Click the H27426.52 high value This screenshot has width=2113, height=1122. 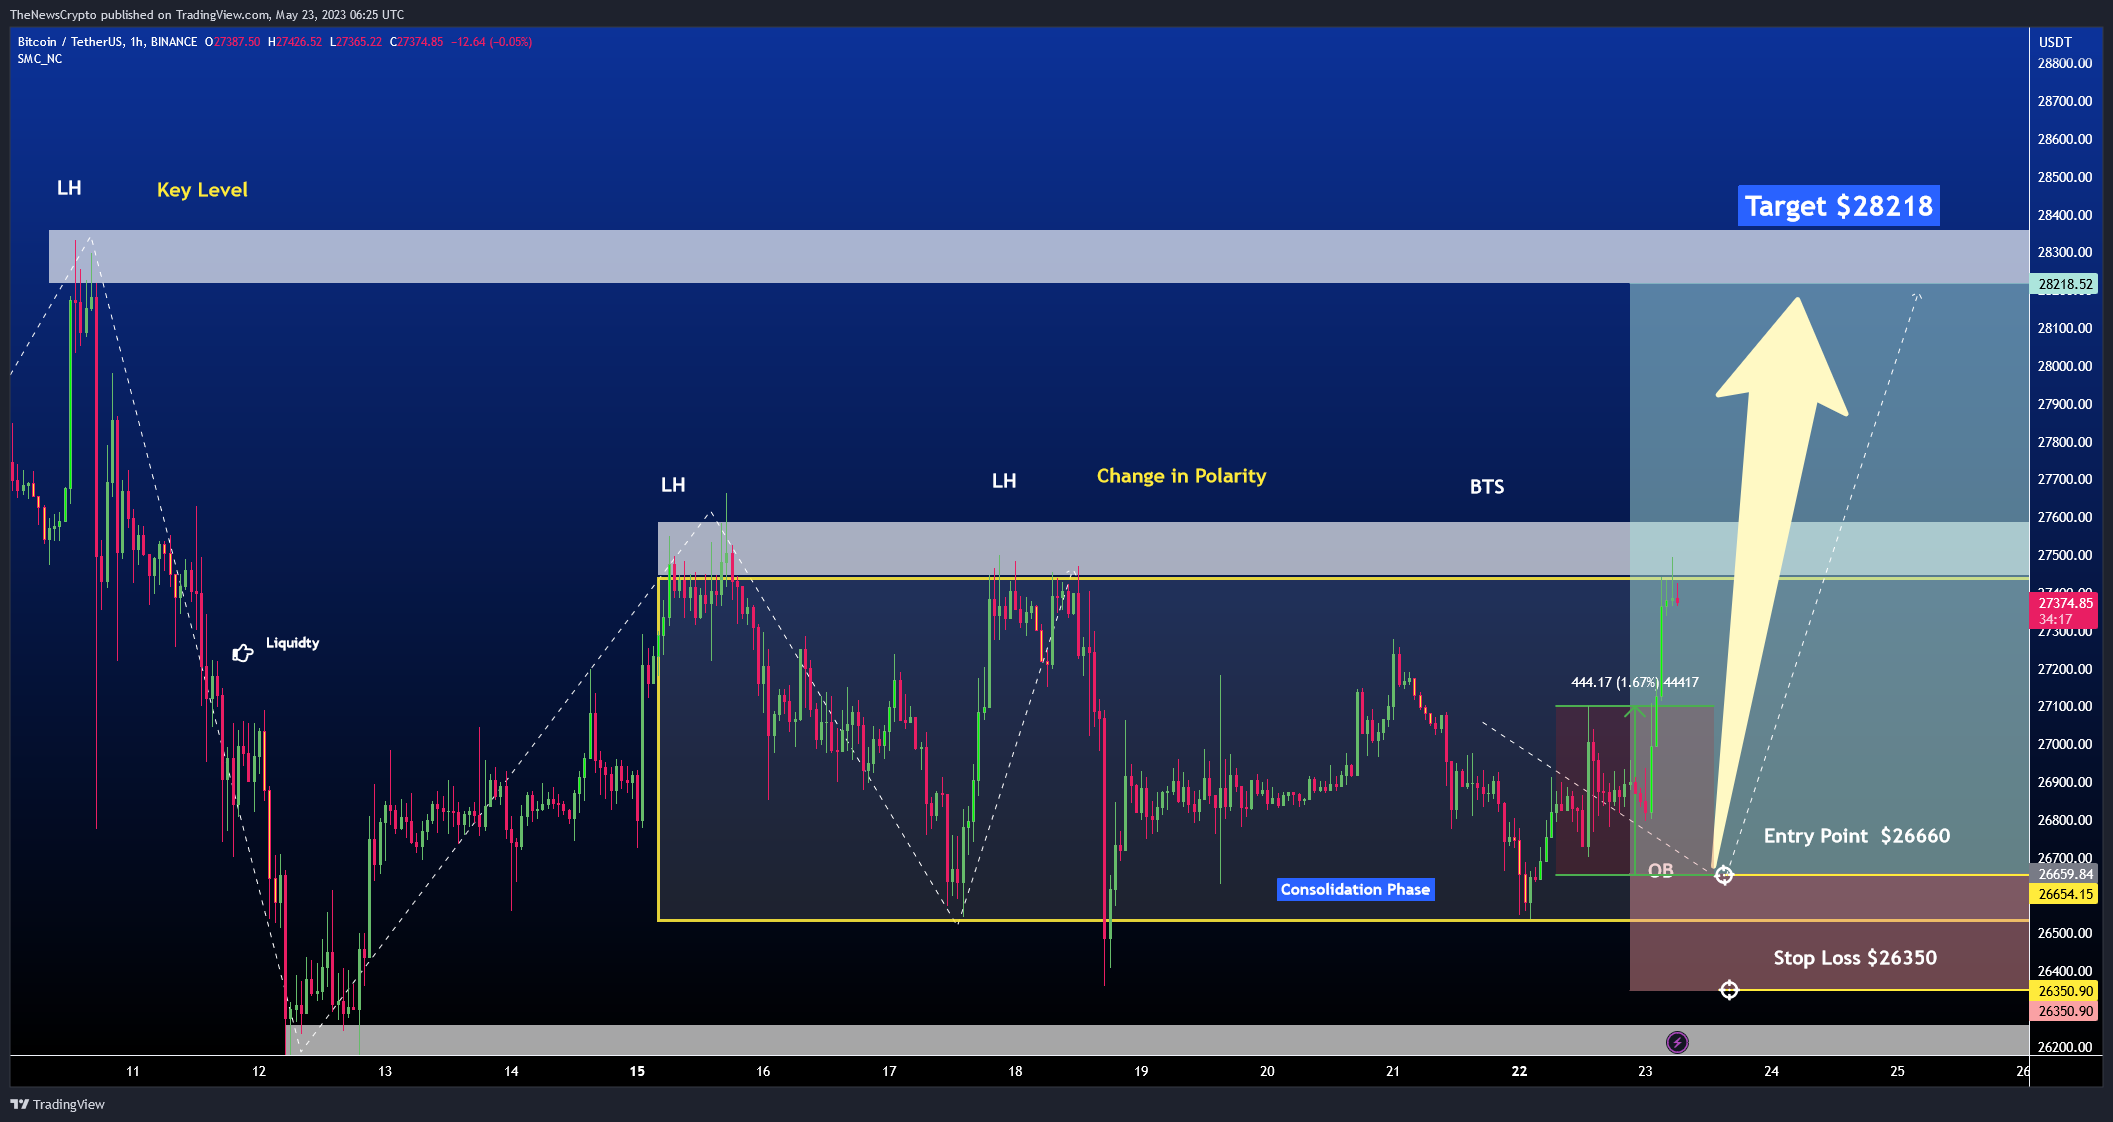tap(295, 42)
